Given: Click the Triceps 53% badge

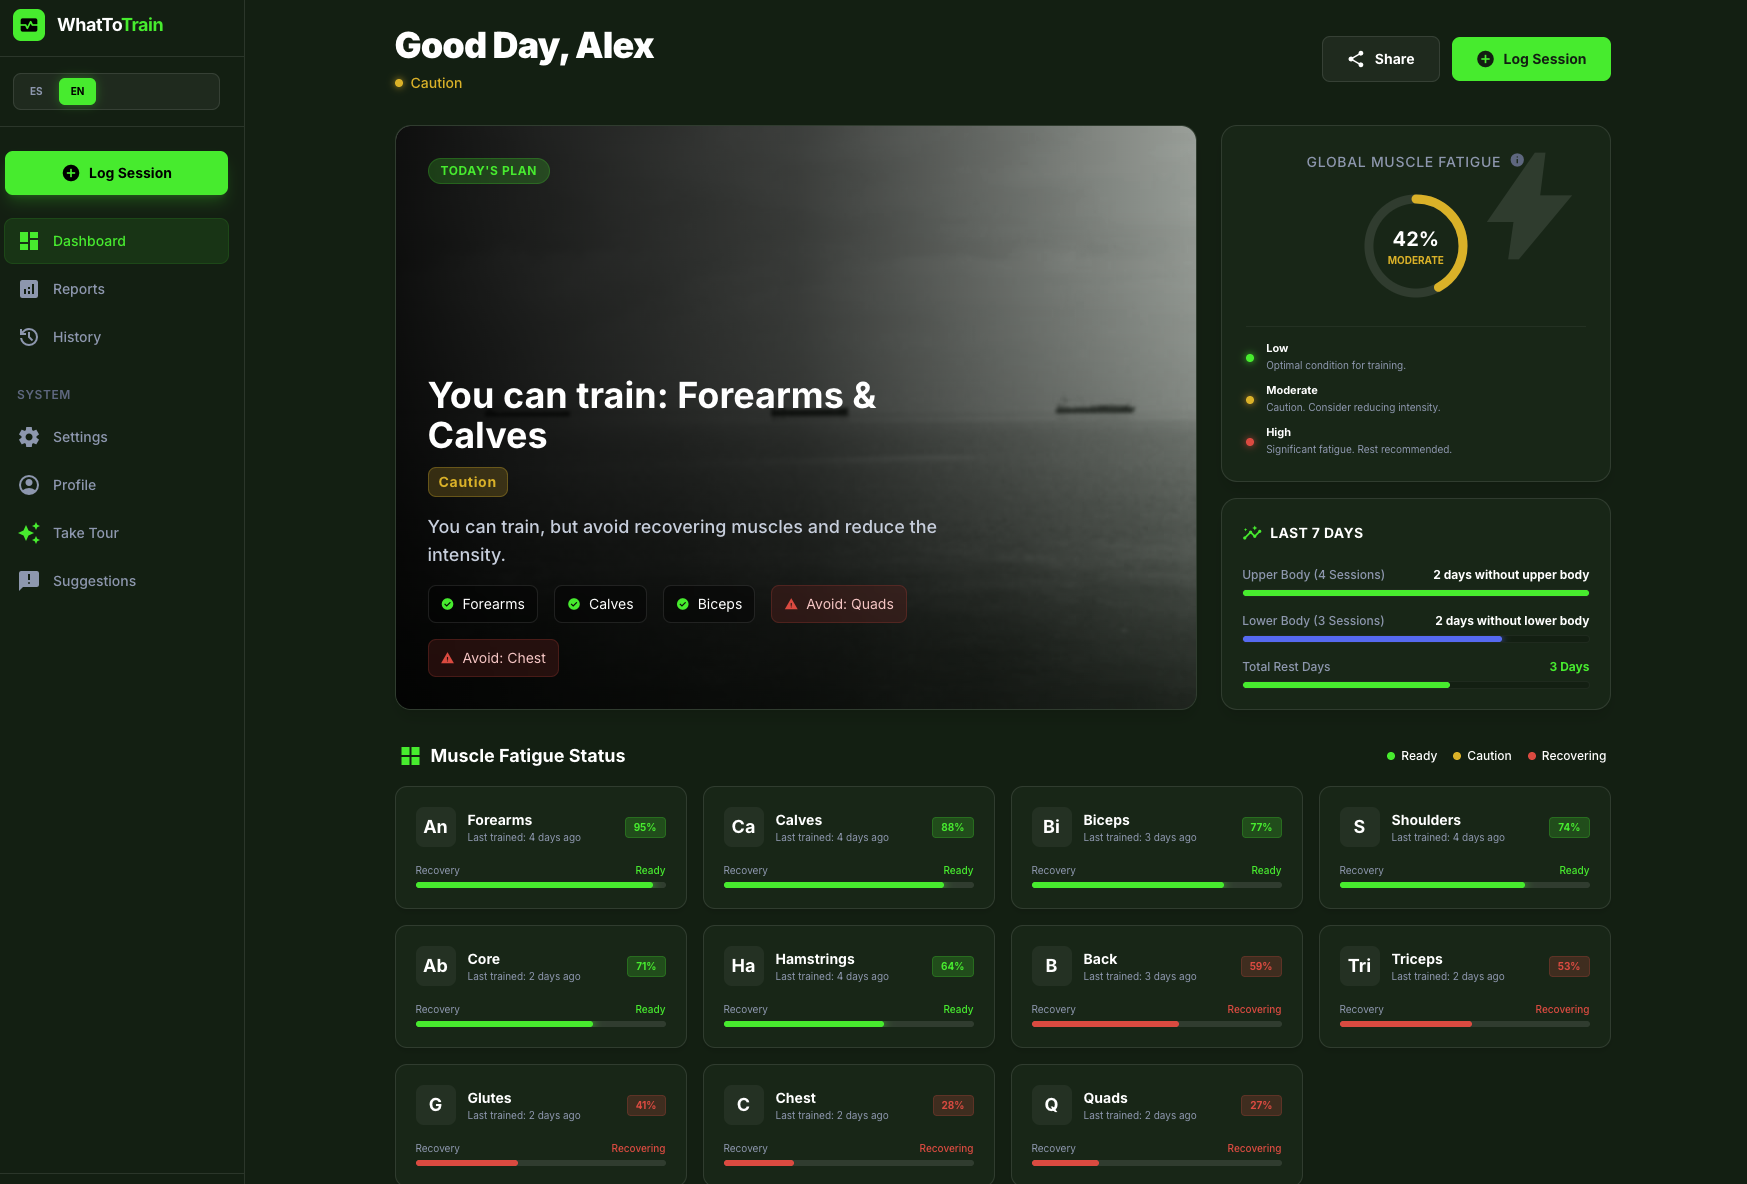Looking at the screenshot, I should click(1569, 966).
